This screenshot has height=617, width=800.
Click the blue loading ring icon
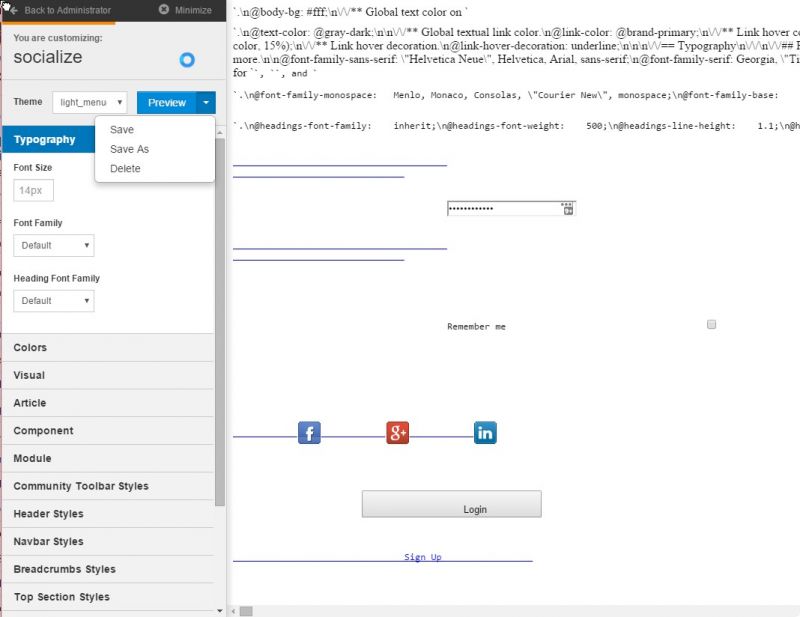[x=187, y=60]
